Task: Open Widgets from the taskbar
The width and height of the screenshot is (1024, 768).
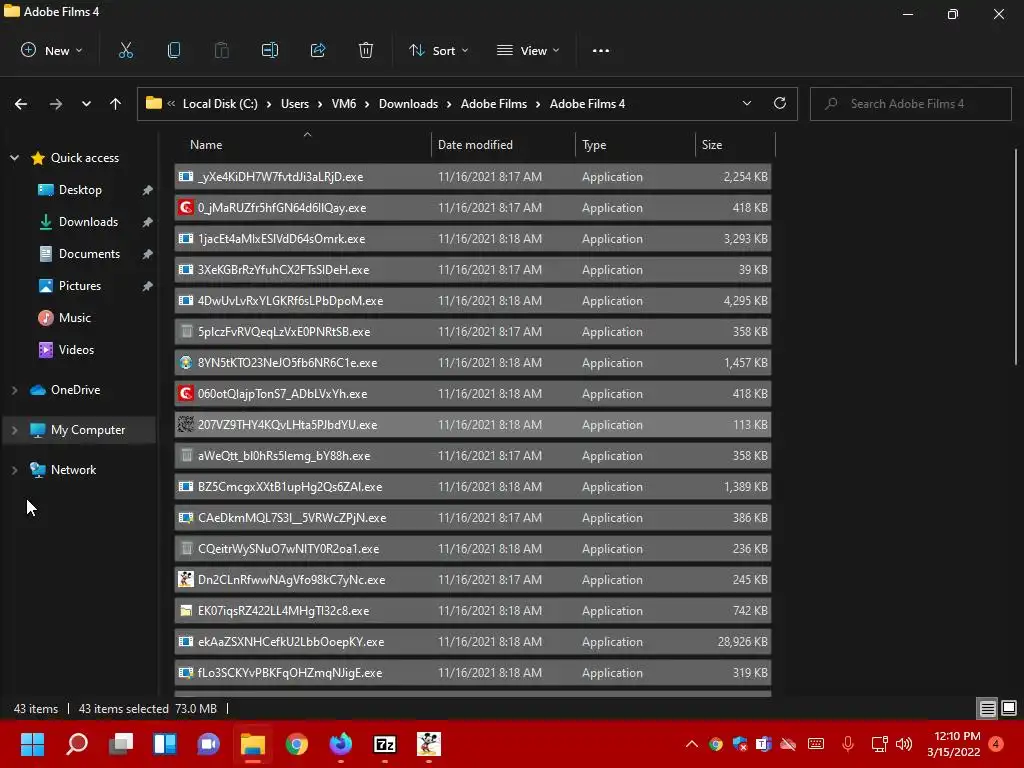Action: pos(165,744)
